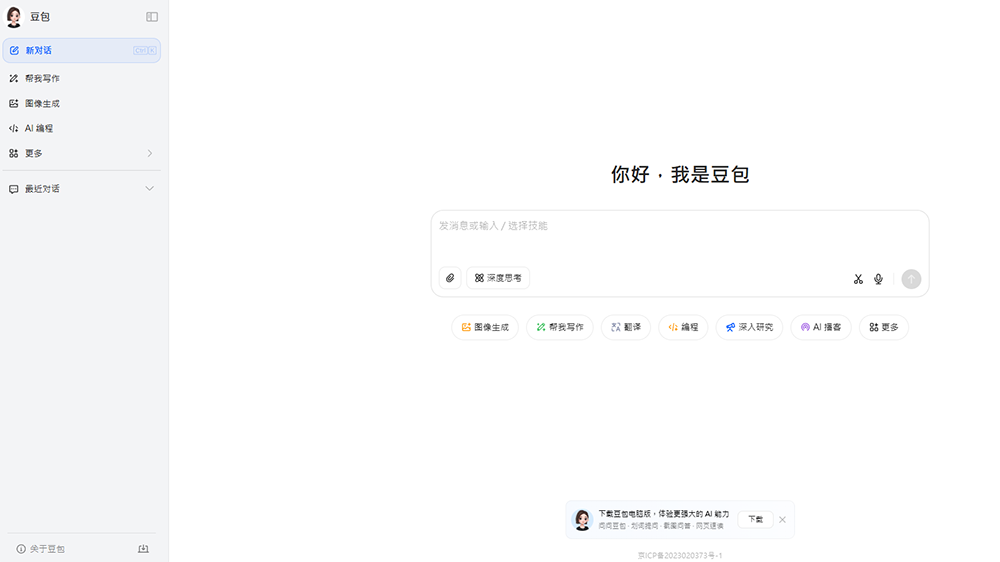Select the 编程 skill chip
Image resolution: width=1000 pixels, height=562 pixels.
683,327
